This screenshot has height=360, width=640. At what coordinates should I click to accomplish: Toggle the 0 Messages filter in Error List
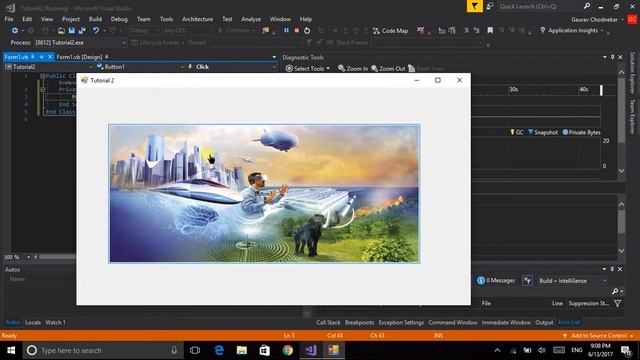(496, 281)
